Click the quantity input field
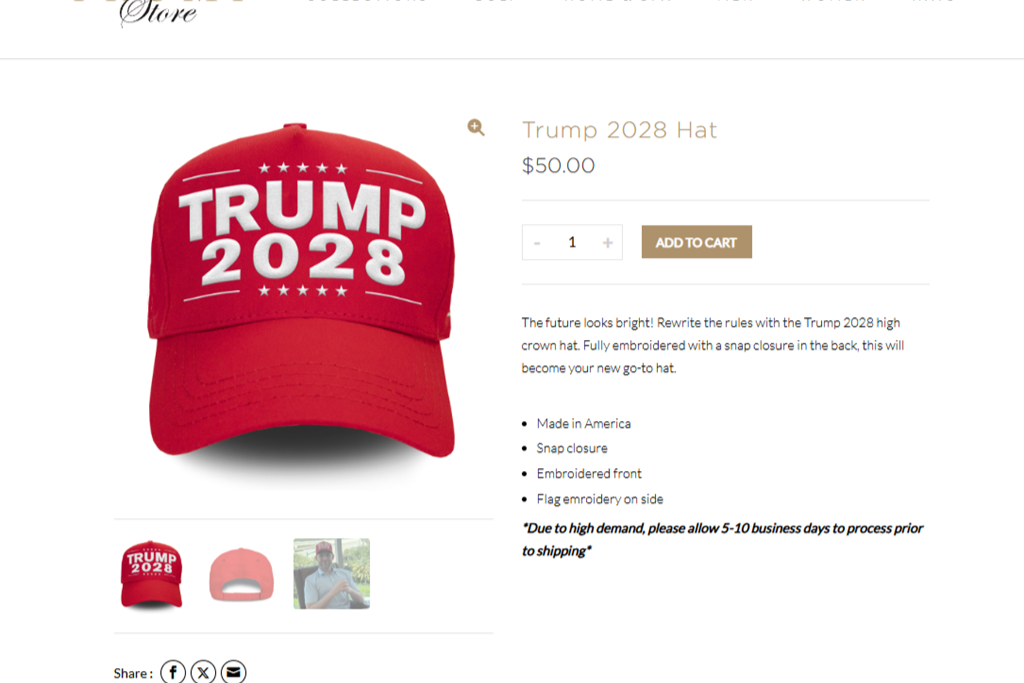 click(572, 243)
